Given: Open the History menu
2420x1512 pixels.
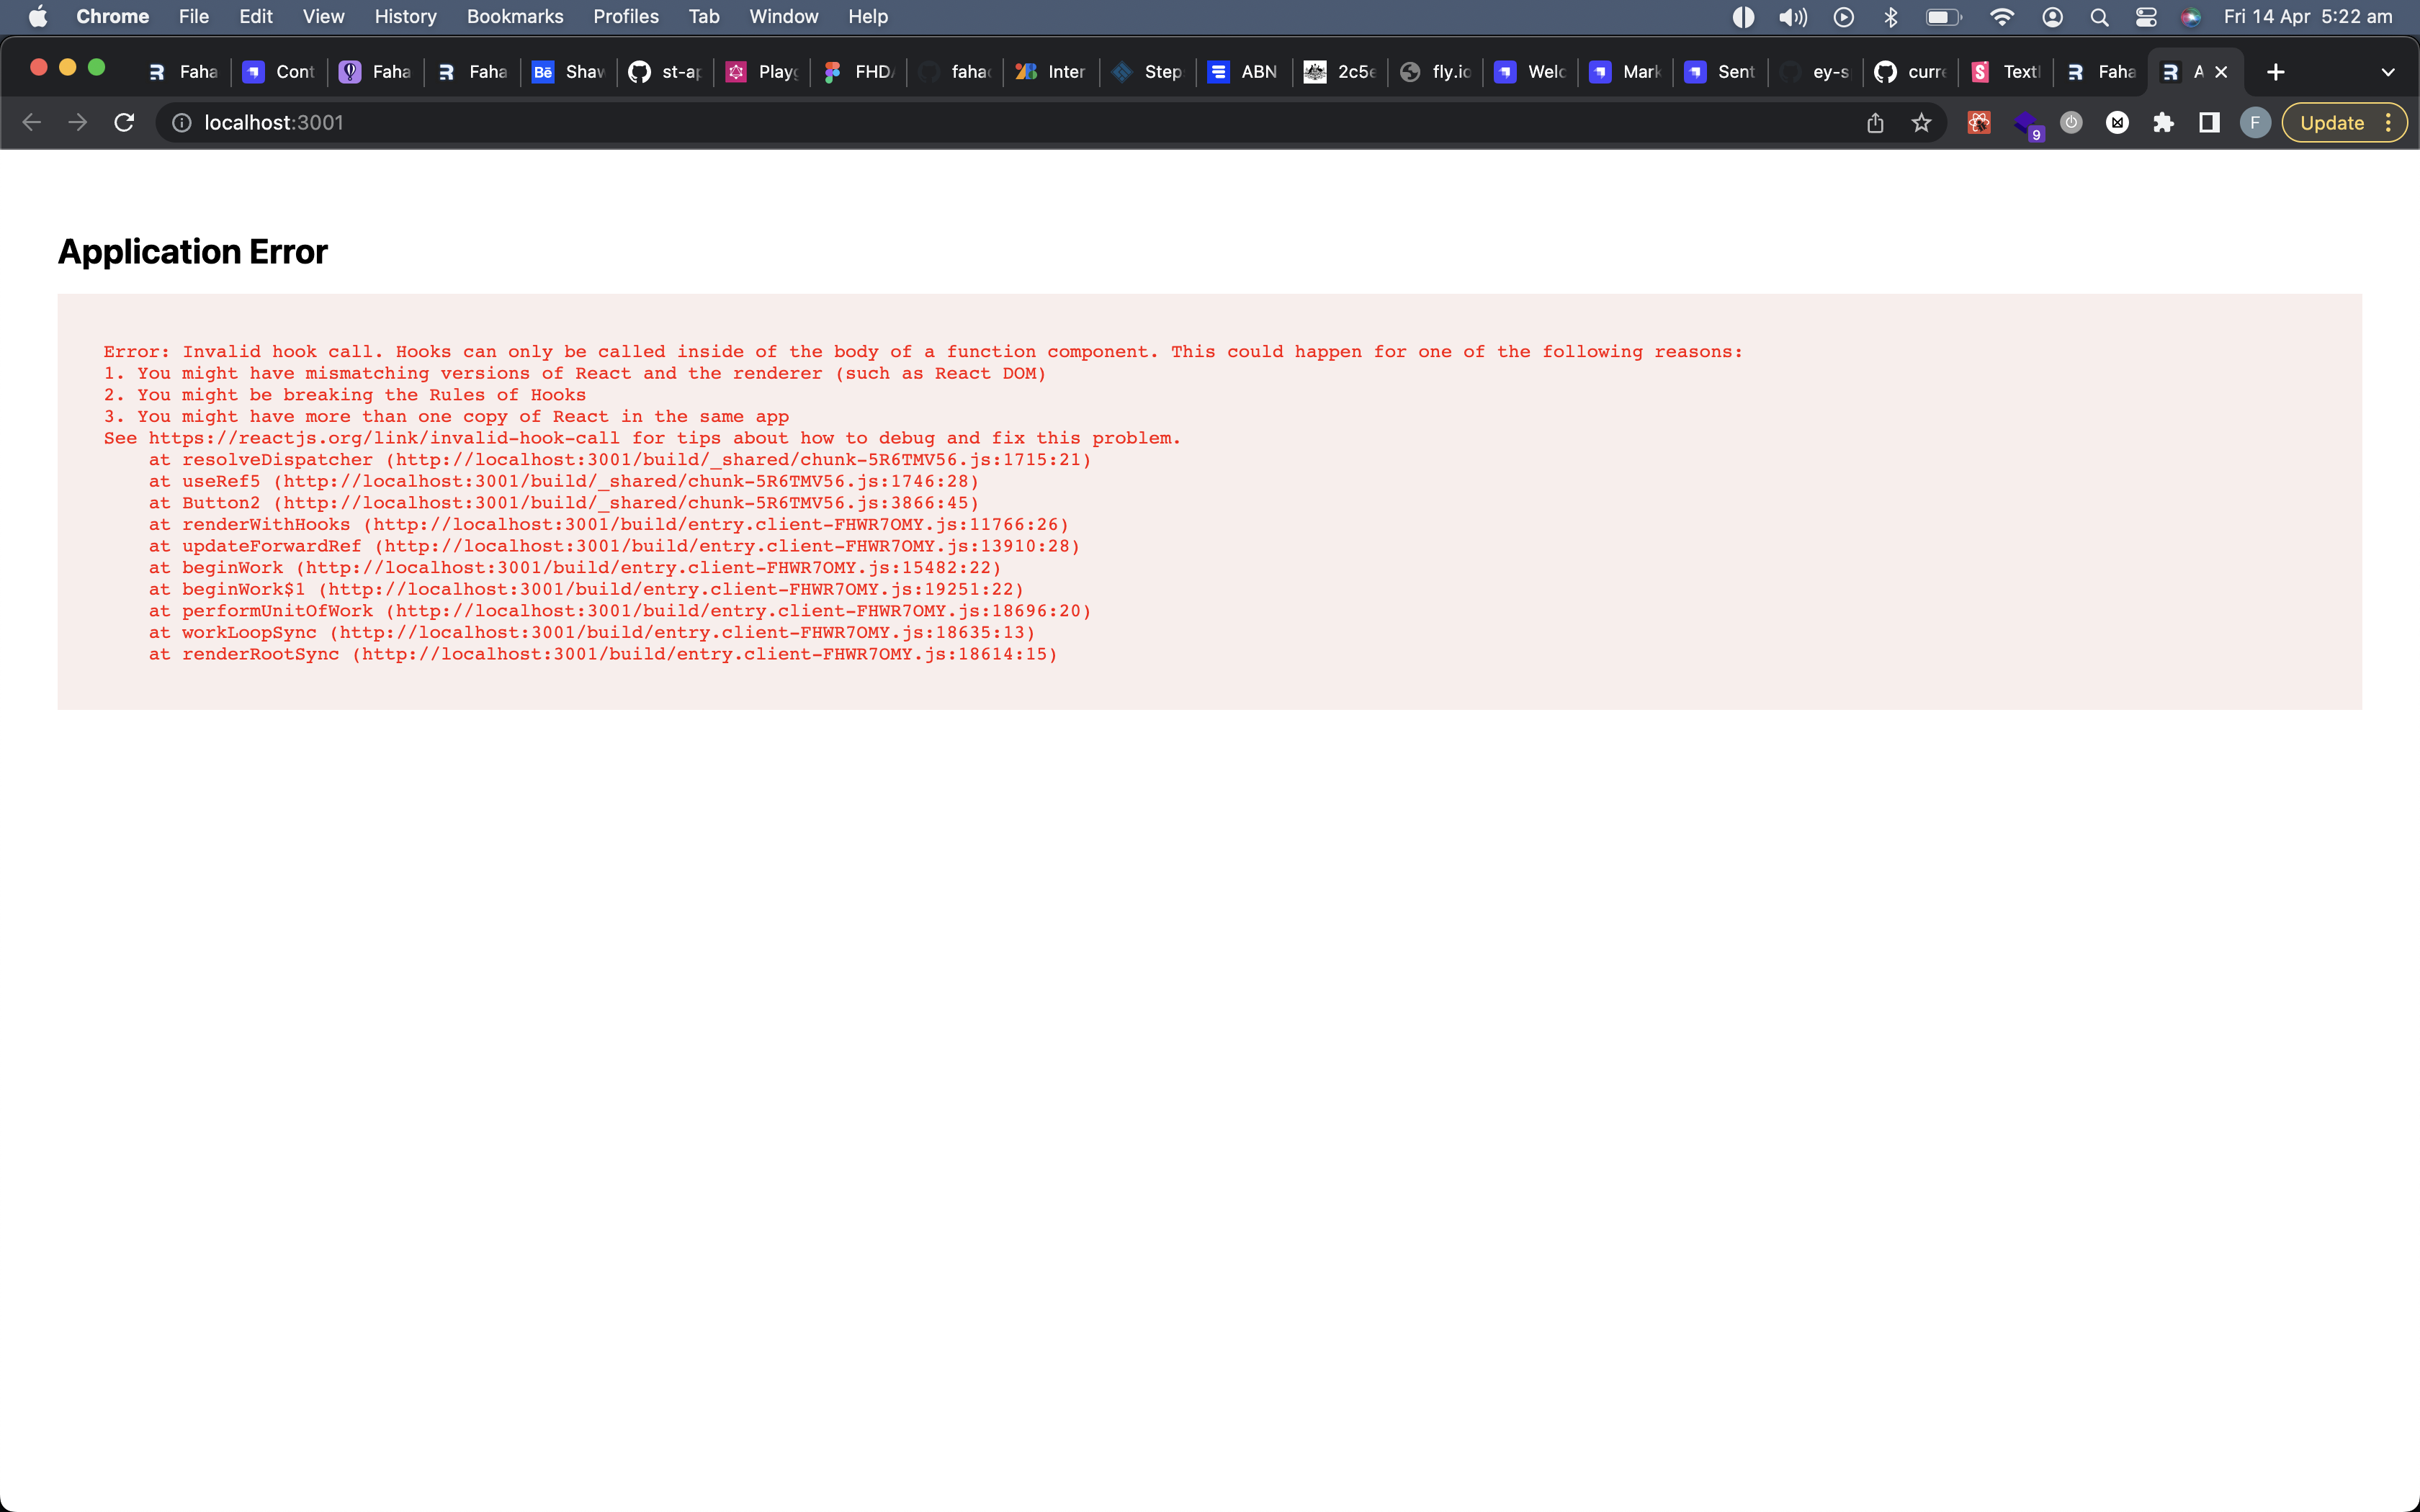Looking at the screenshot, I should coord(404,16).
